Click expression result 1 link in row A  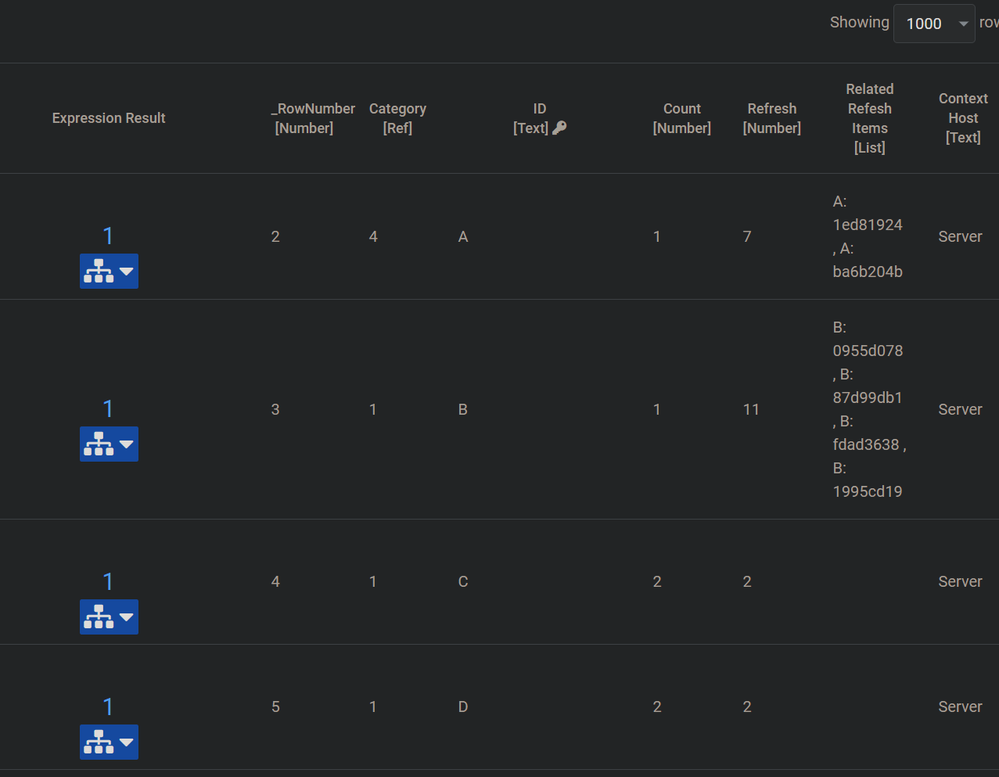pos(108,236)
